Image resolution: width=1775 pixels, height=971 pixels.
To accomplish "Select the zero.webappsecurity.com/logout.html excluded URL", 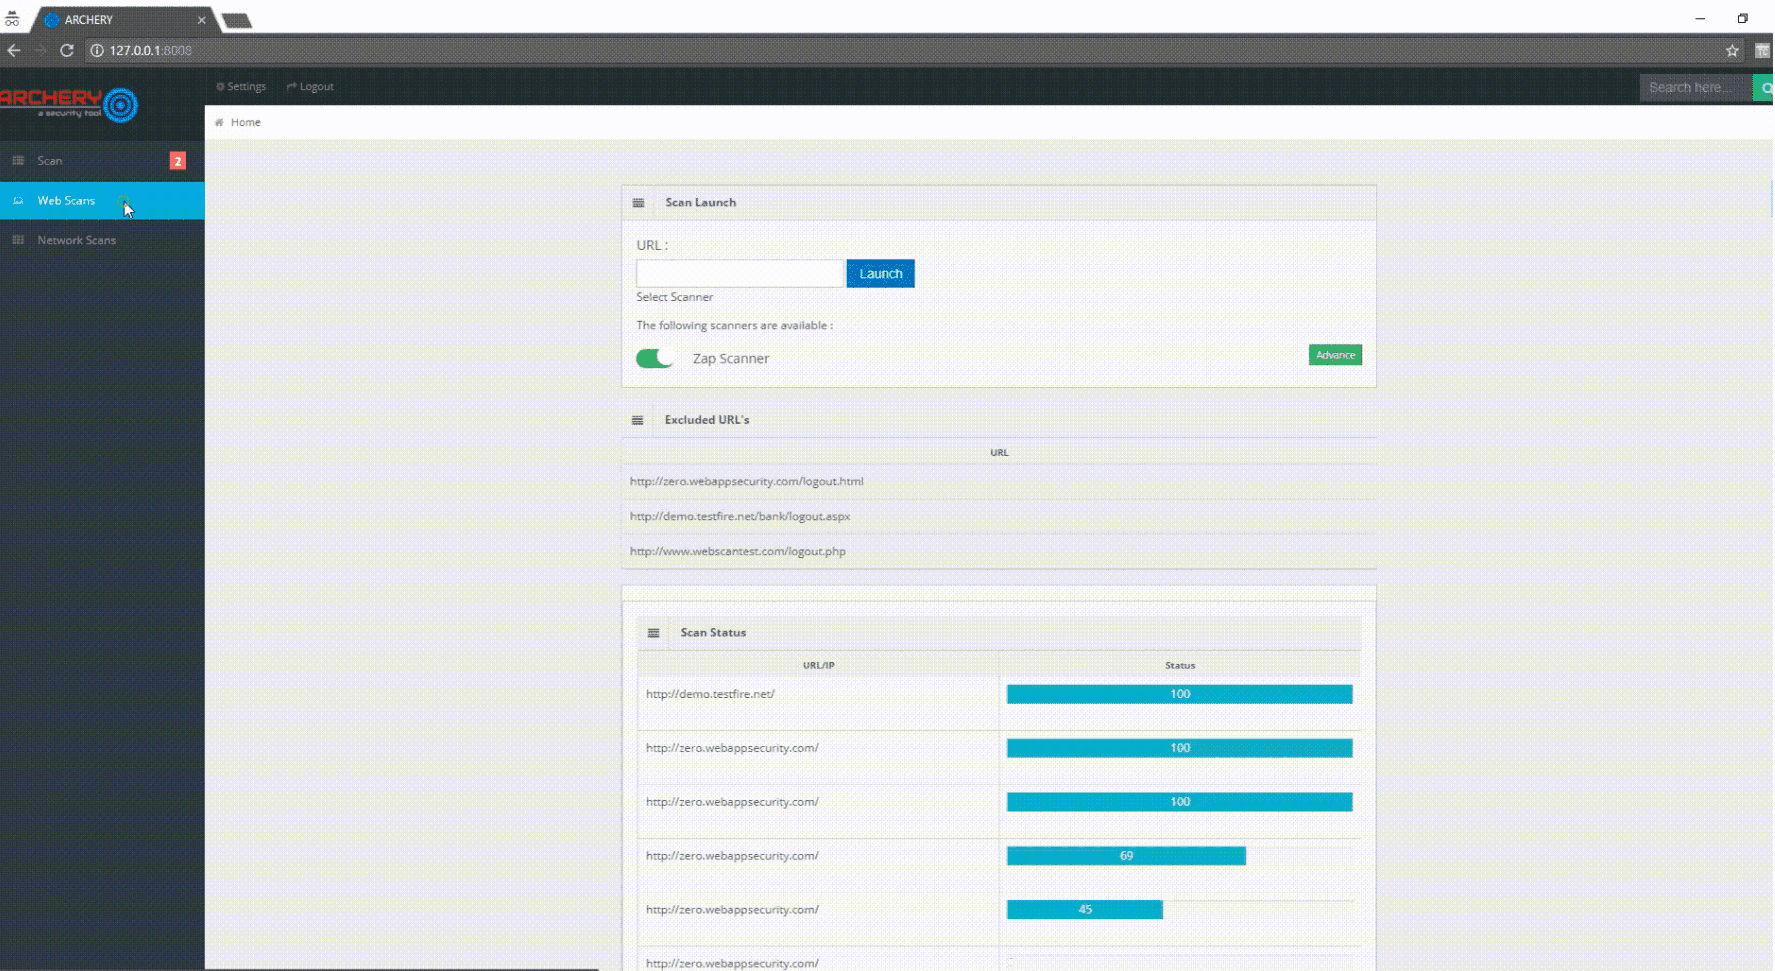I will (x=746, y=481).
